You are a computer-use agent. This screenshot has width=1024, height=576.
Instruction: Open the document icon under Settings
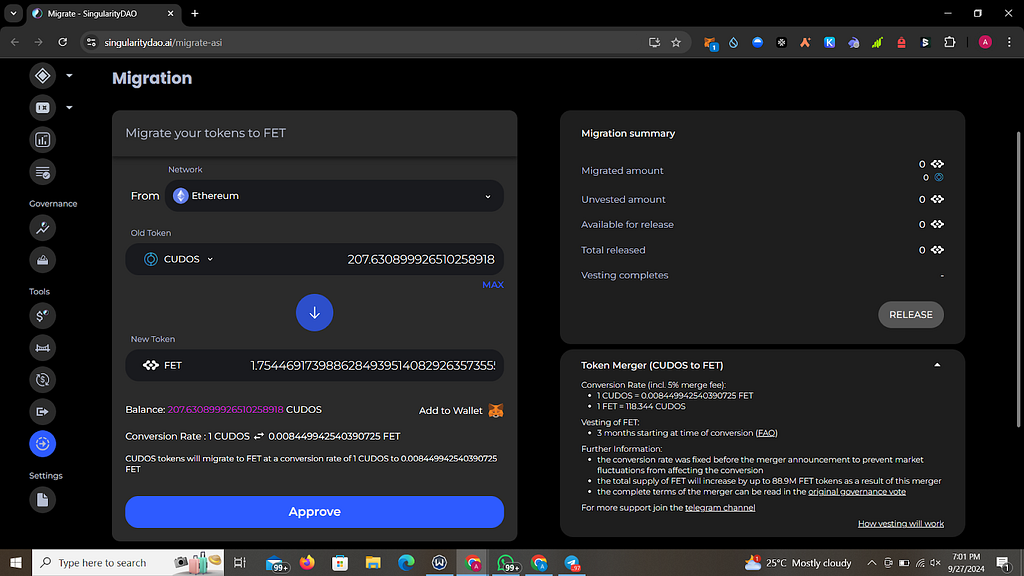click(42, 500)
